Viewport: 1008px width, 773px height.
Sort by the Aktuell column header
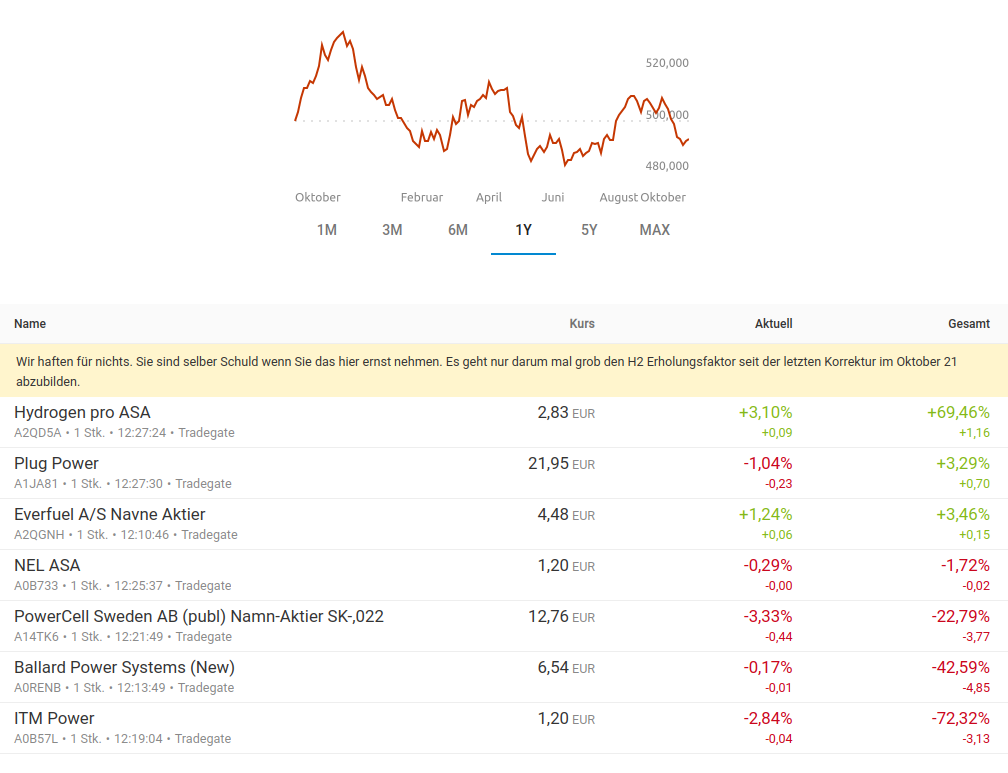773,324
